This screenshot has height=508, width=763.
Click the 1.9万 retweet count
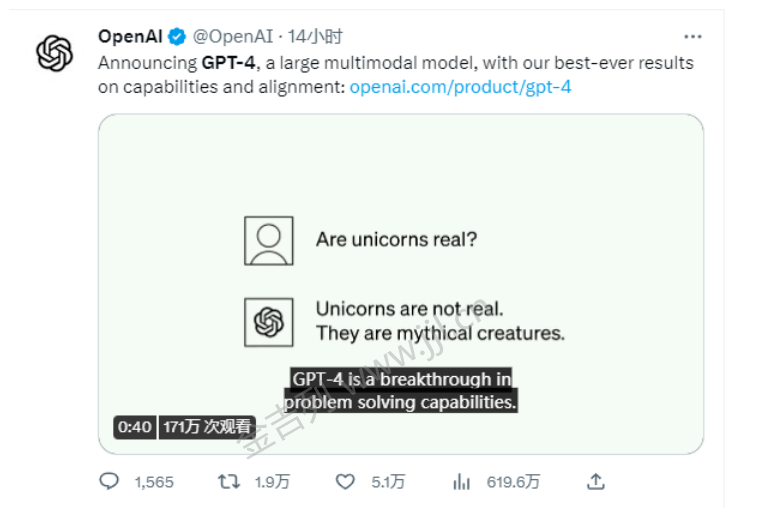272,482
